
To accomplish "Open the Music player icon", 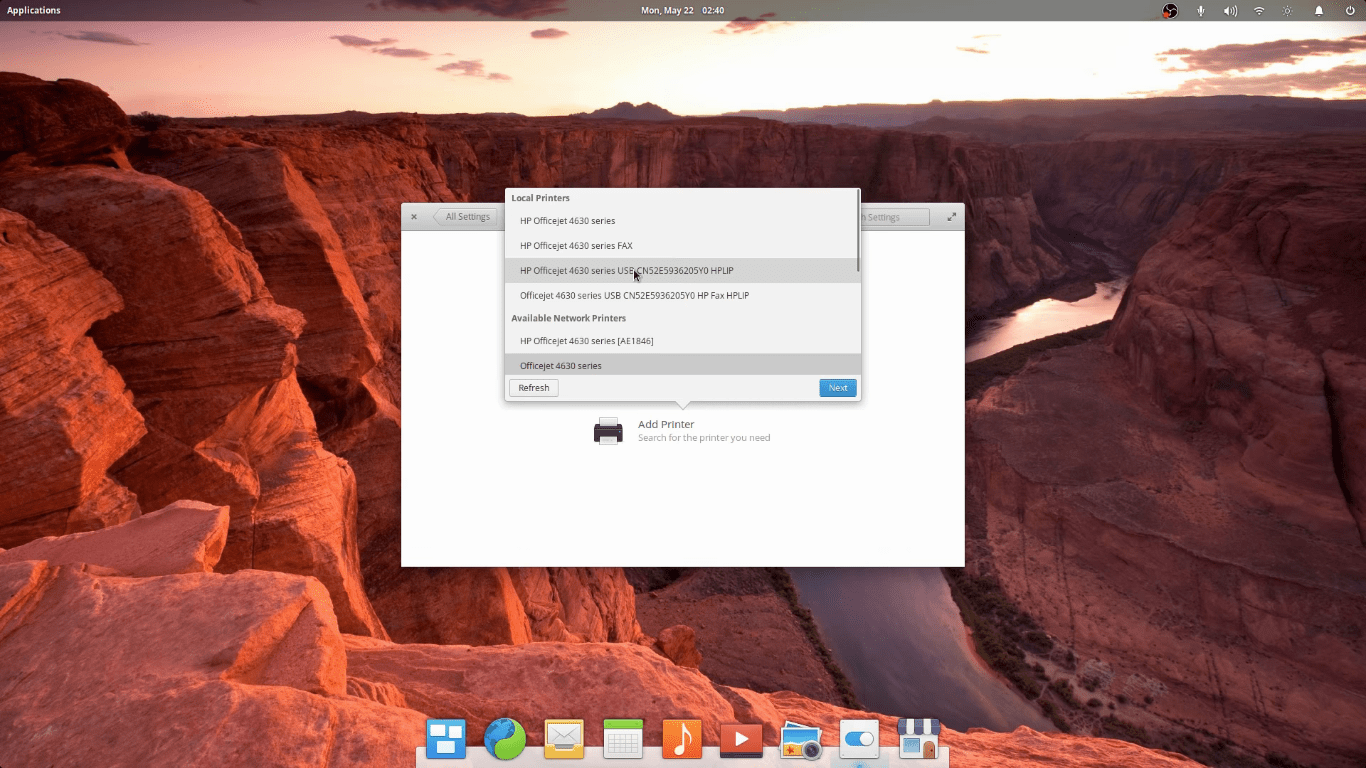I will 682,739.
